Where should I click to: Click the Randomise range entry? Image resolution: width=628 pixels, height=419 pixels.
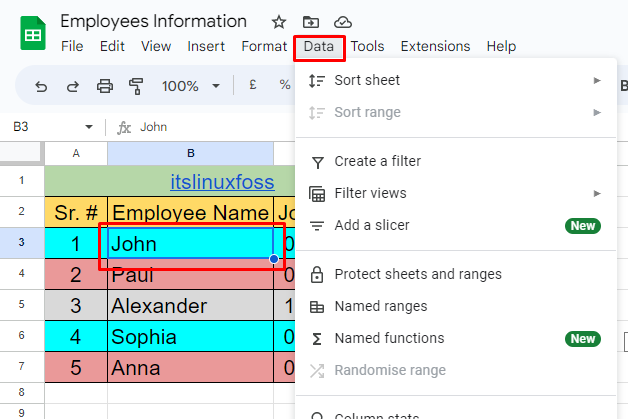point(456,371)
